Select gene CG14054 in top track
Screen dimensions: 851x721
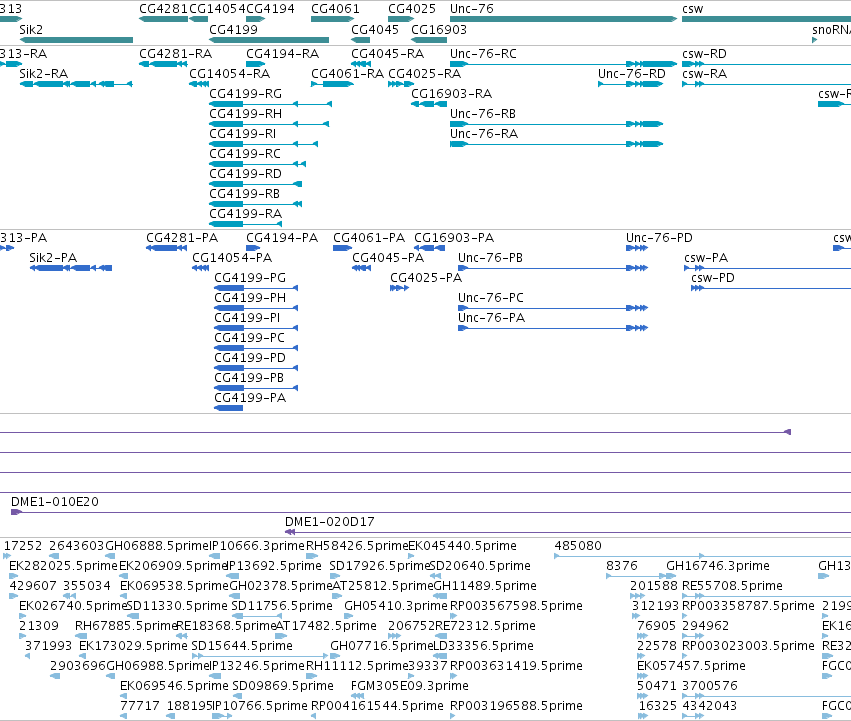[x=199, y=19]
